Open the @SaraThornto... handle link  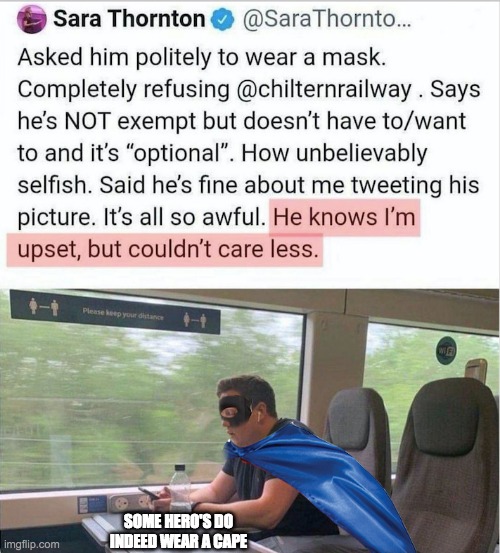[x=326, y=19]
